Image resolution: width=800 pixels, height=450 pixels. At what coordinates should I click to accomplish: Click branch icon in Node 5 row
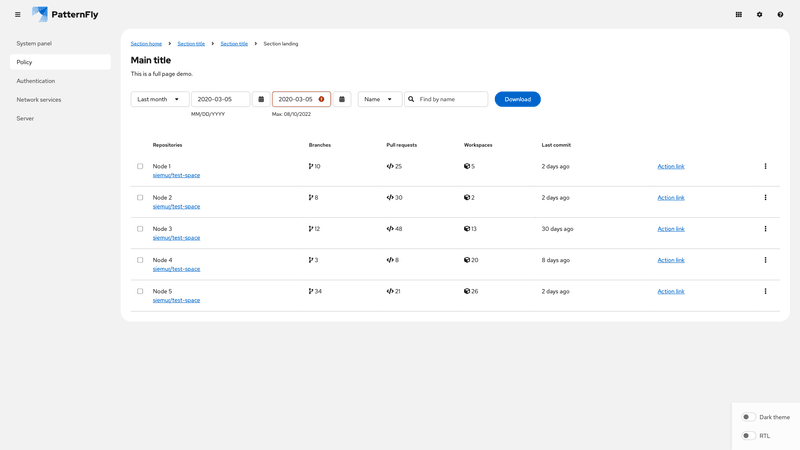point(311,291)
